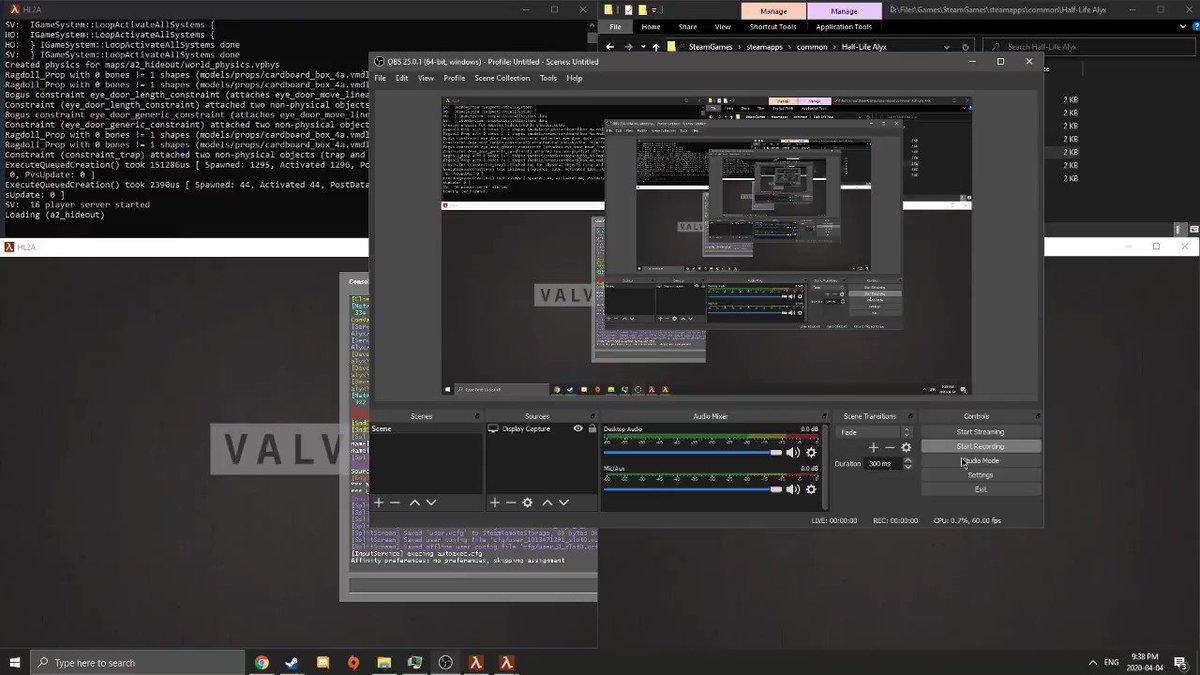Remove scene with minus icon in Scenes panel
Image resolution: width=1200 pixels, height=675 pixels.
[395, 503]
